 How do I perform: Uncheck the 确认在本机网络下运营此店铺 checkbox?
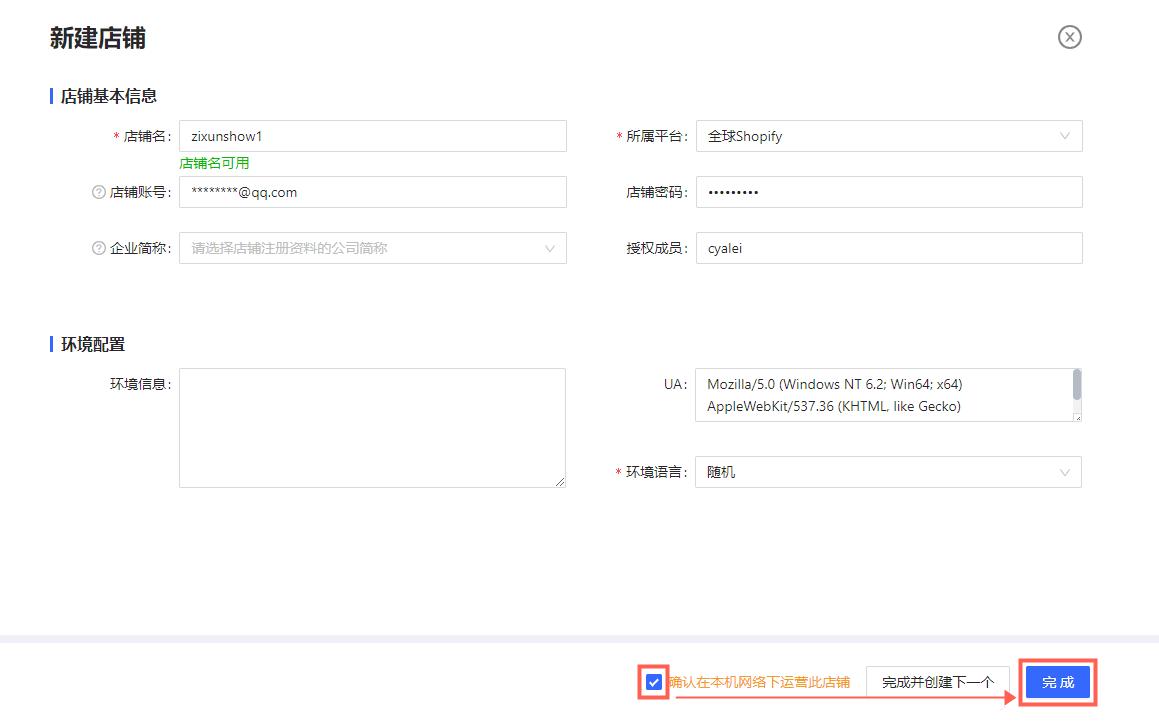coord(654,682)
